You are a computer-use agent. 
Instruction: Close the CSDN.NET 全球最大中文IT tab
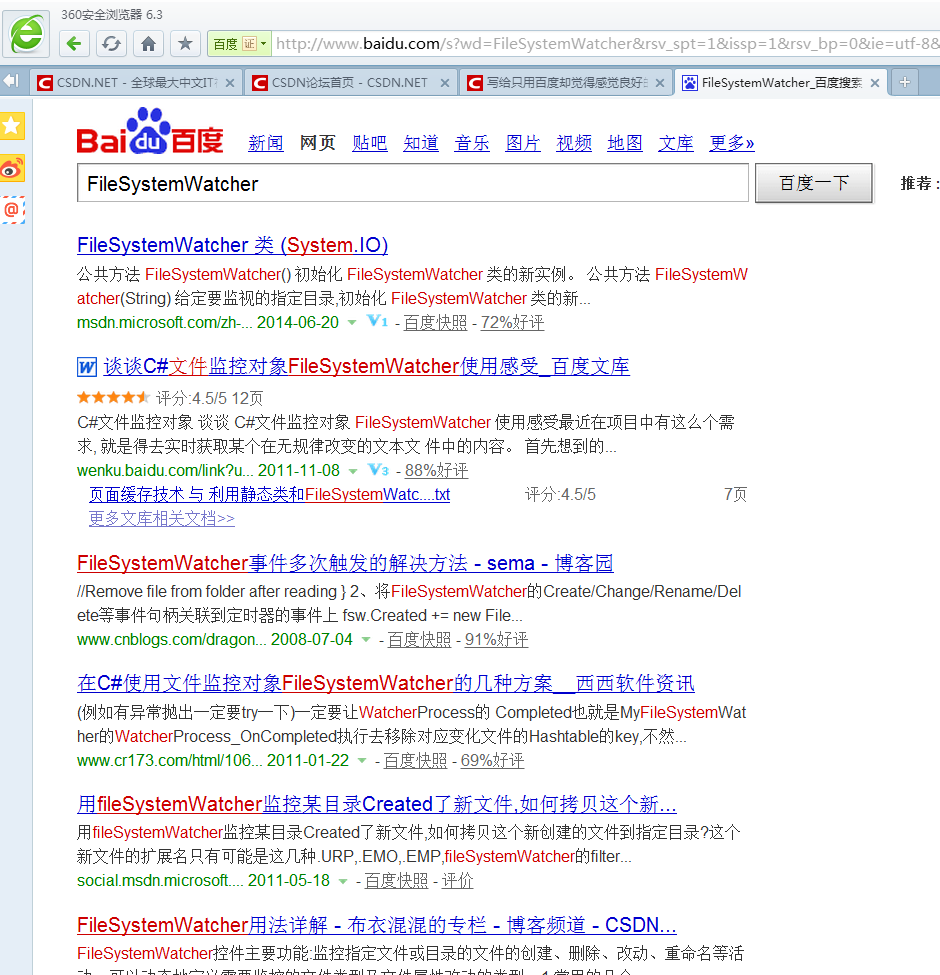(x=230, y=83)
